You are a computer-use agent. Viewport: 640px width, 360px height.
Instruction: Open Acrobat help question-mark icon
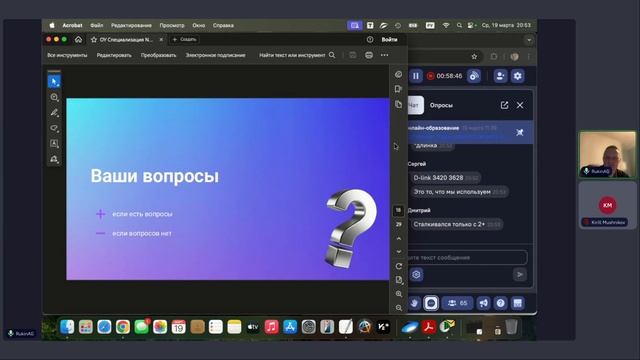point(370,40)
